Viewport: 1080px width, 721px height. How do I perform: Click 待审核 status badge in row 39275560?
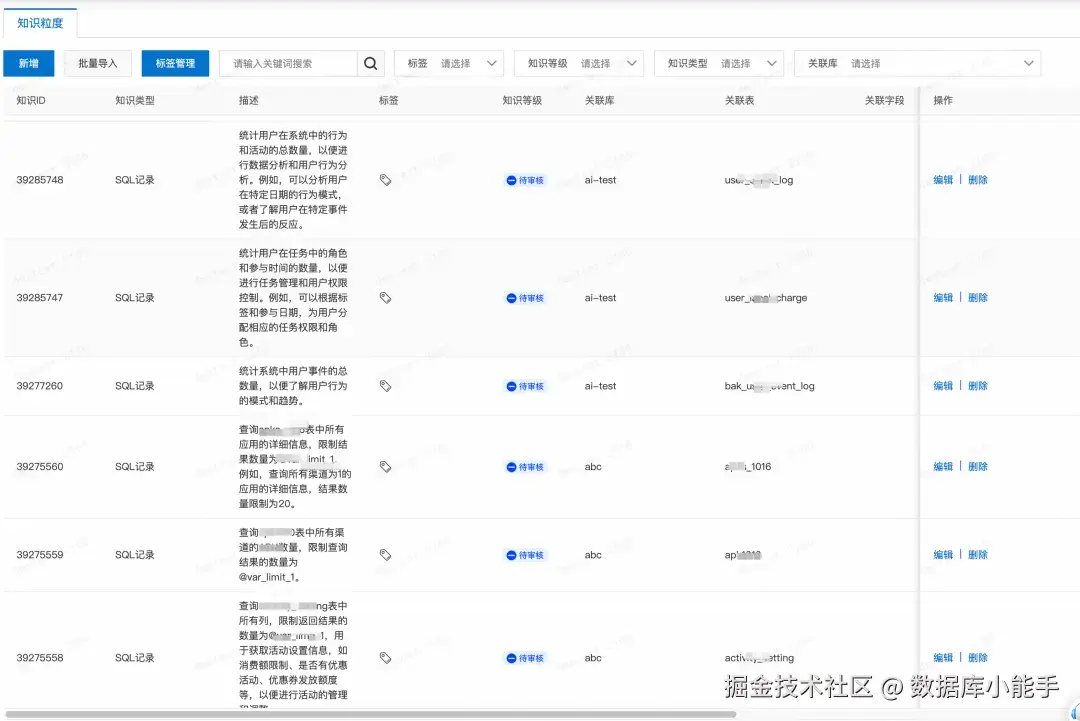pos(525,466)
